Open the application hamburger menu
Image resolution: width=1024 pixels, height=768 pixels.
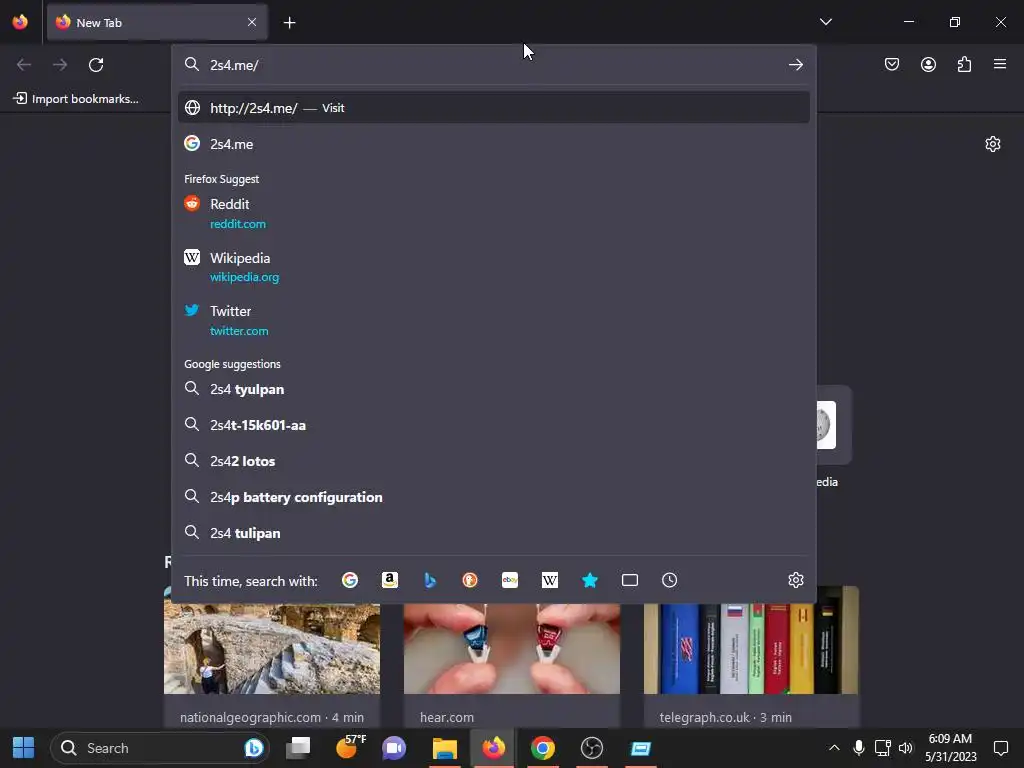(1000, 64)
